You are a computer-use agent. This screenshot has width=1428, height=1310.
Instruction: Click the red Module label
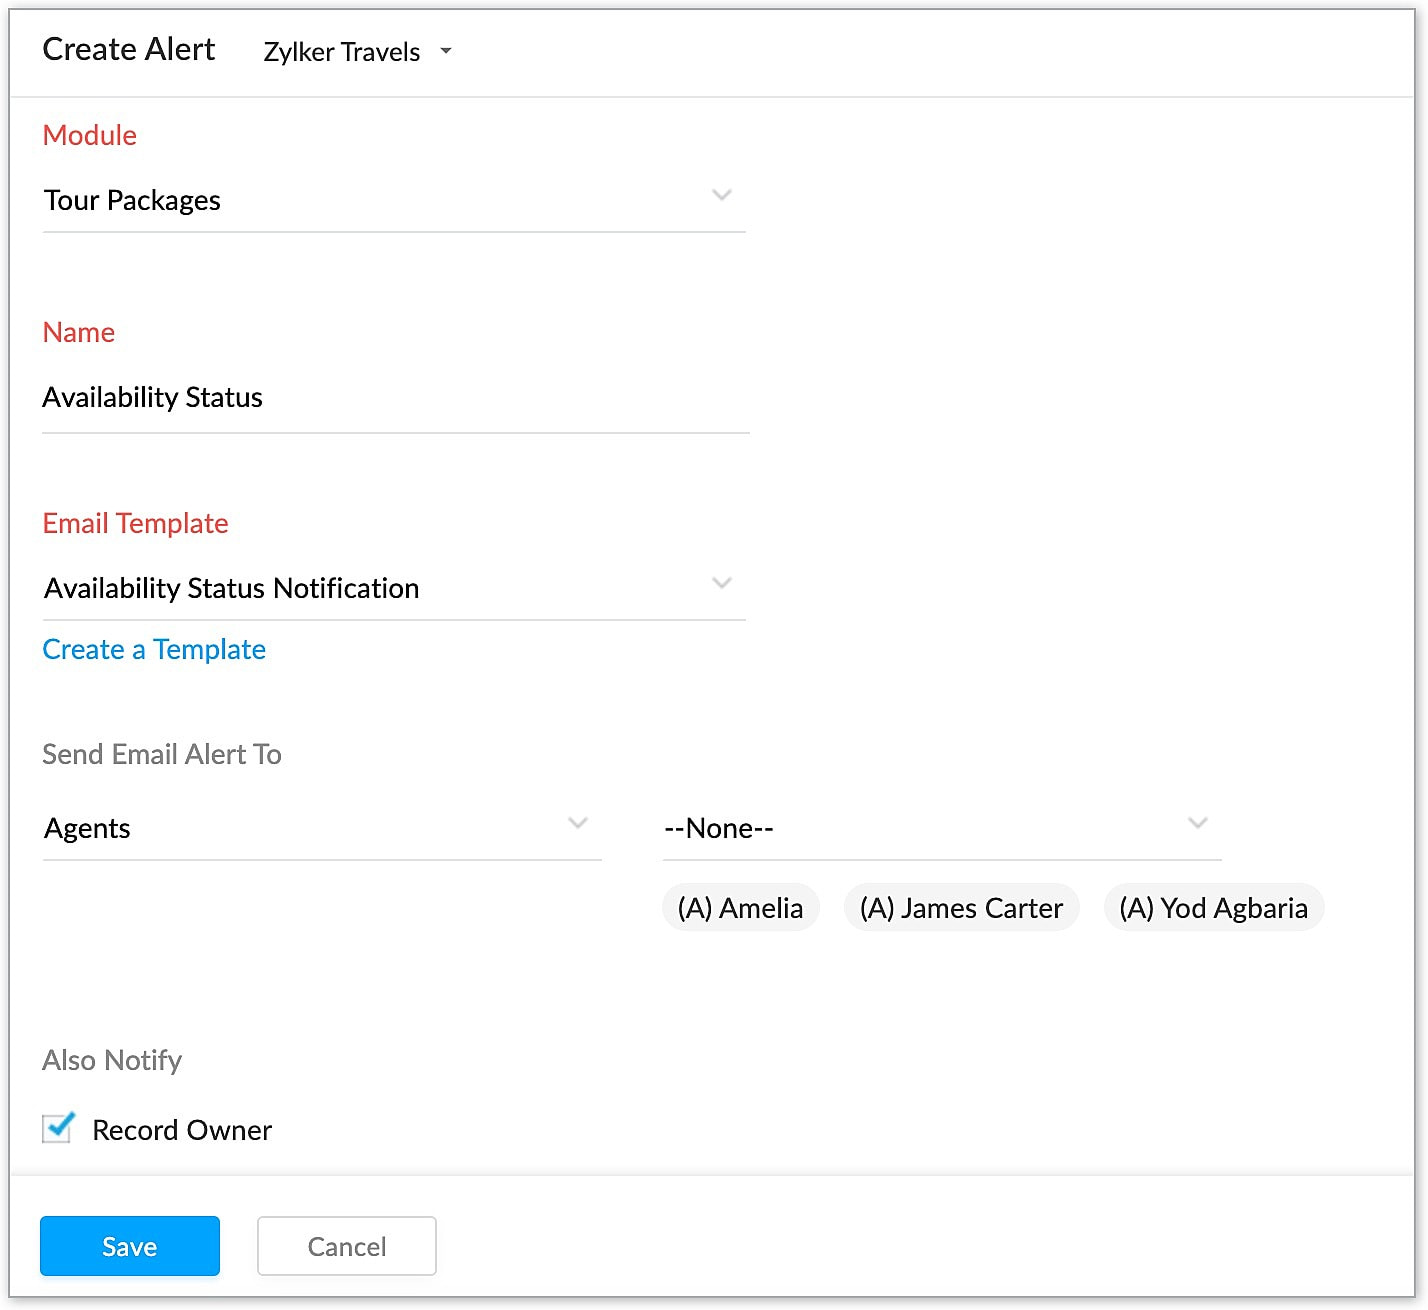point(89,135)
